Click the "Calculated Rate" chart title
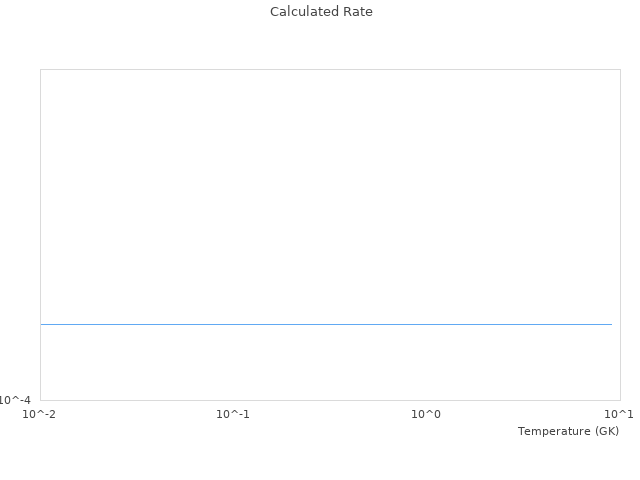The image size is (640, 480). click(321, 12)
